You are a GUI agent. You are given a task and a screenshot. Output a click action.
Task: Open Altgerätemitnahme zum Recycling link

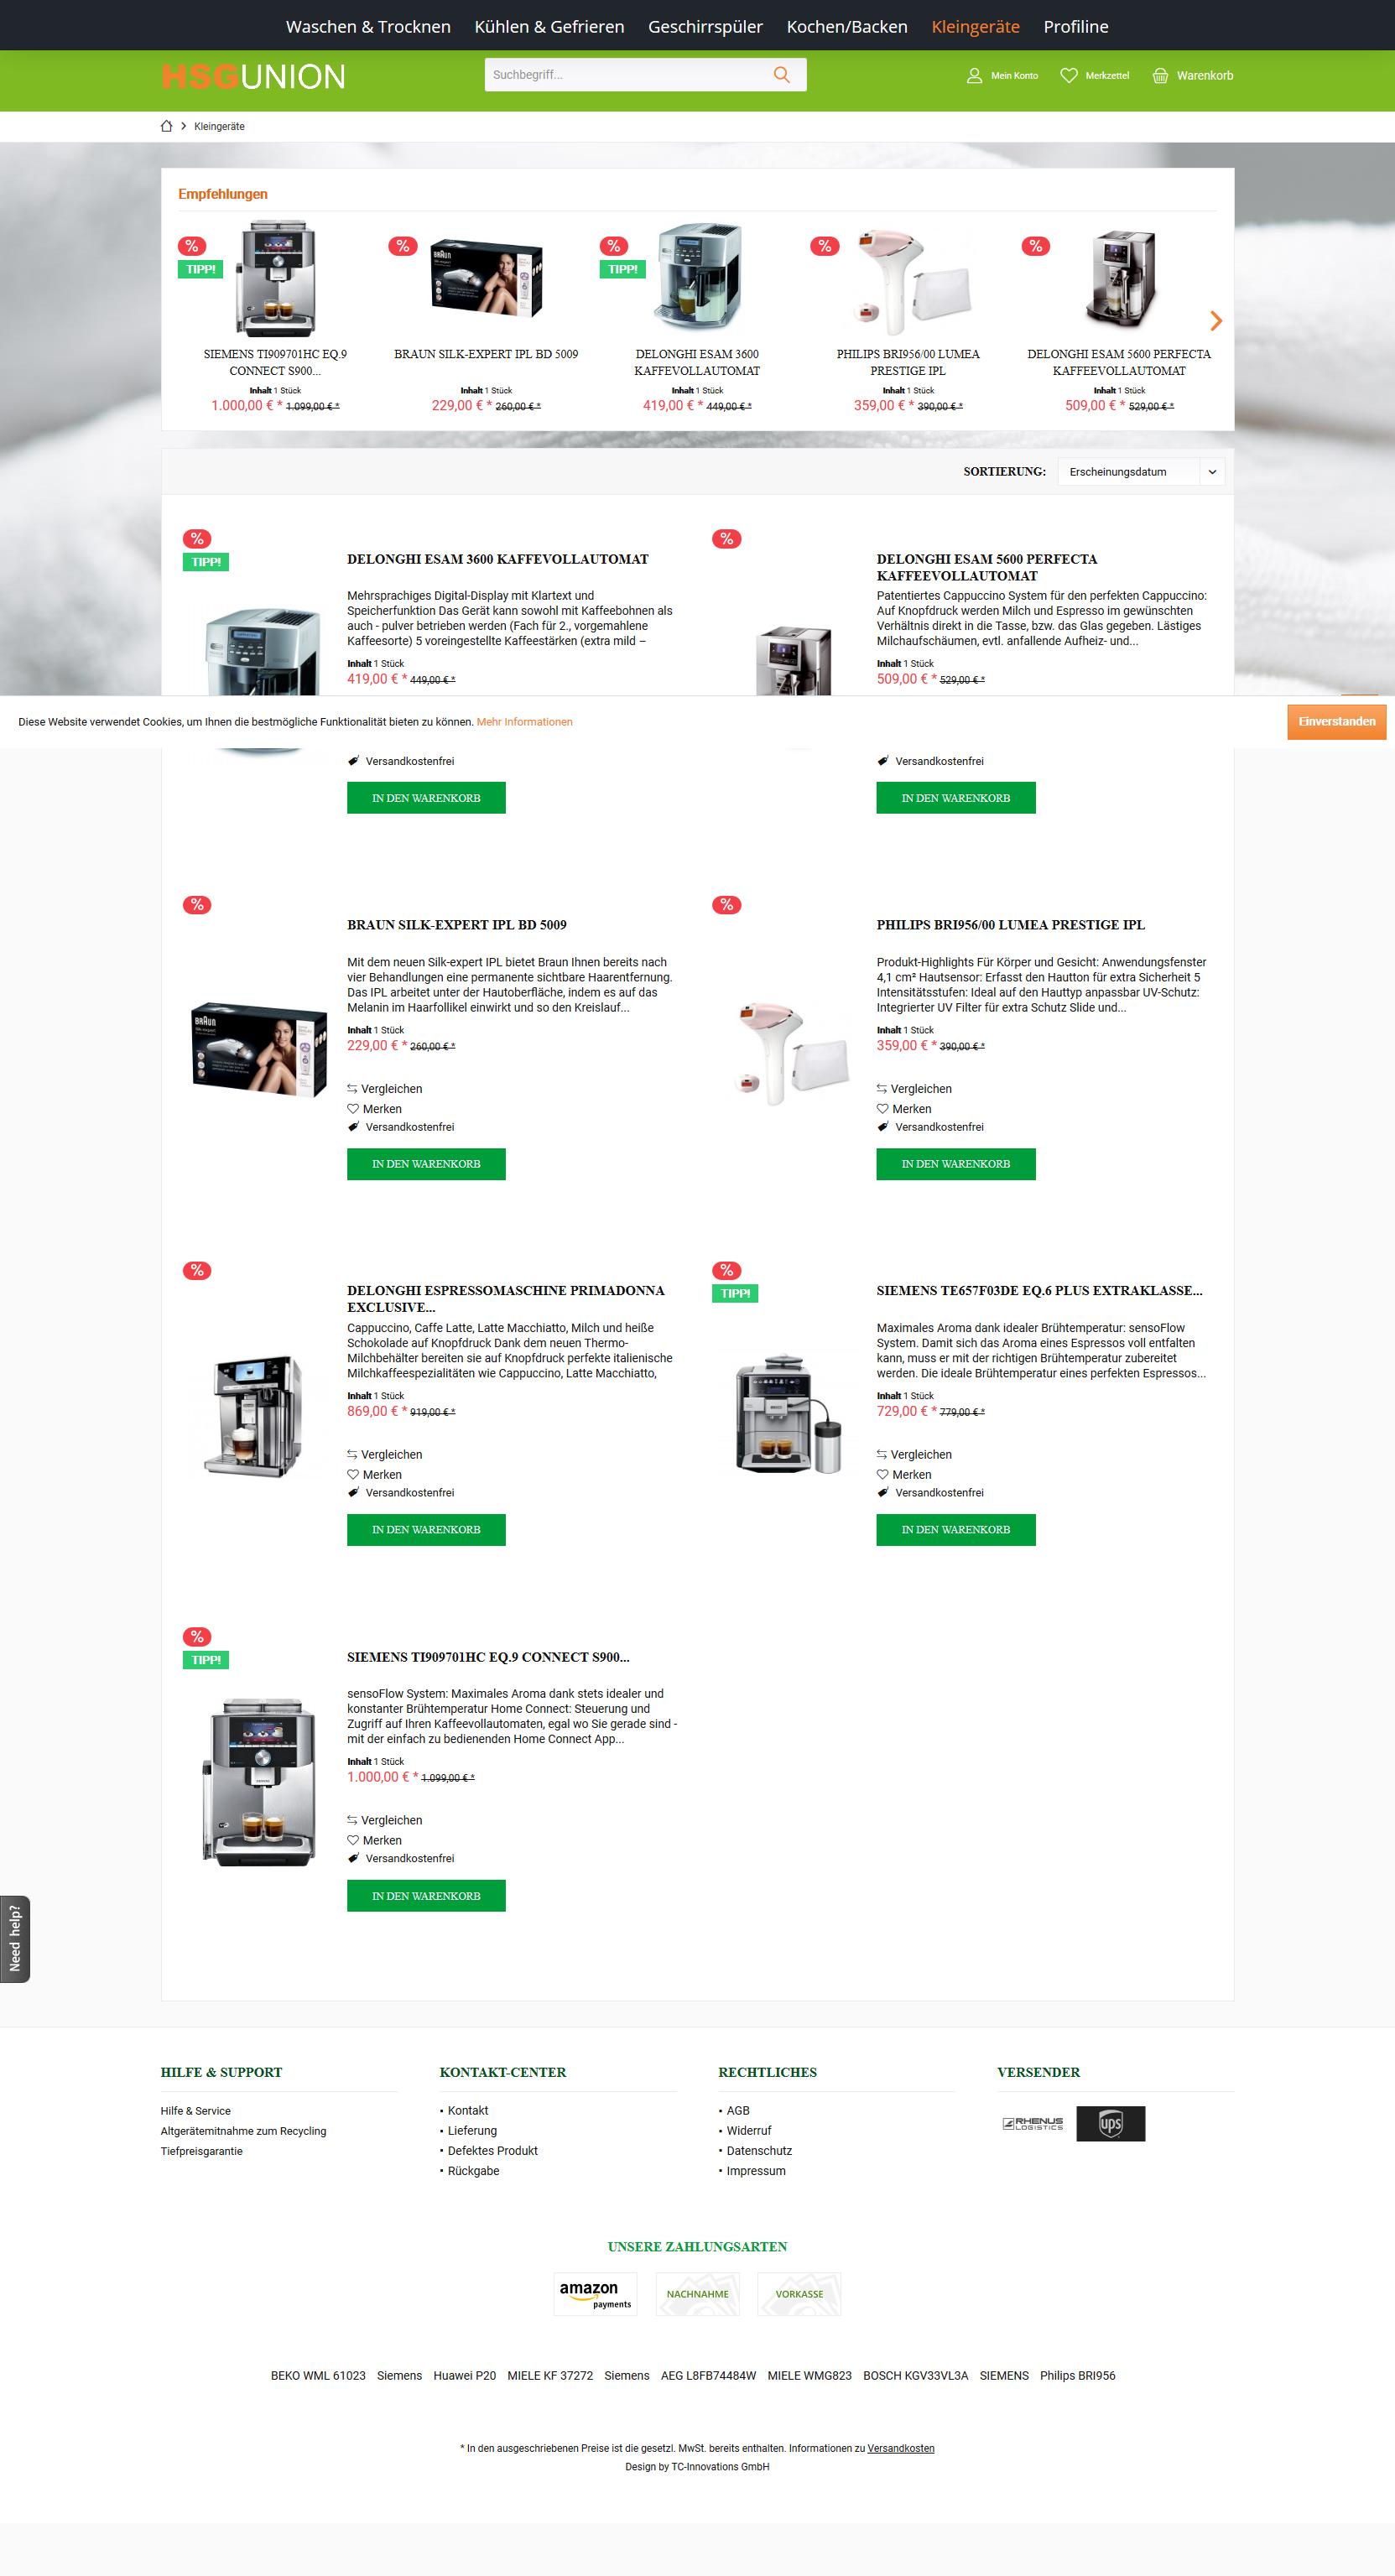243,2131
